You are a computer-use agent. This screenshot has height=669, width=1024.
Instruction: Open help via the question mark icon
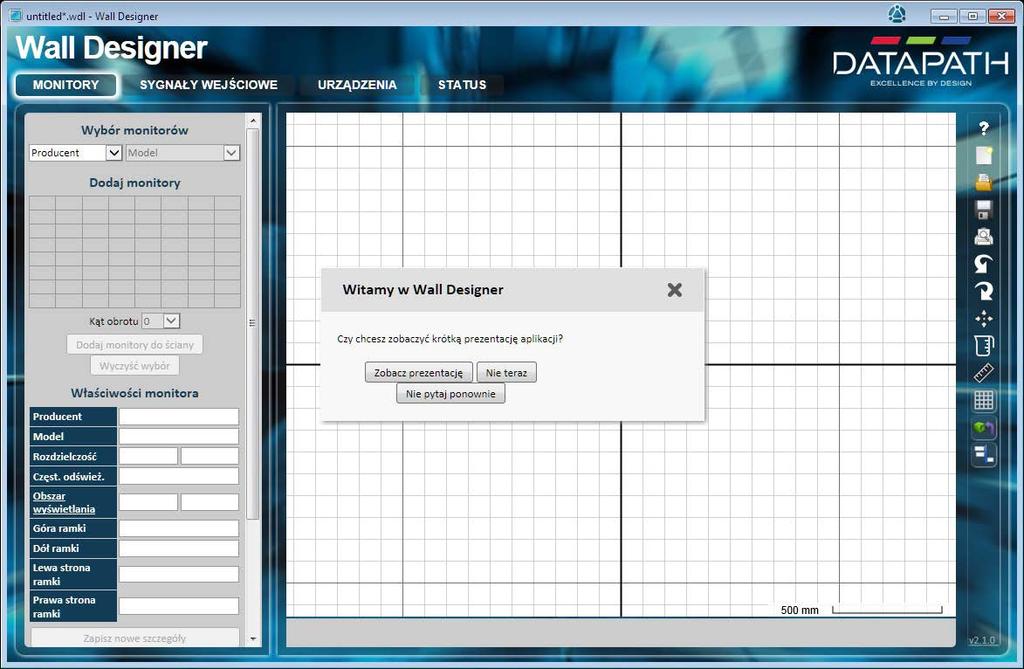tap(984, 128)
